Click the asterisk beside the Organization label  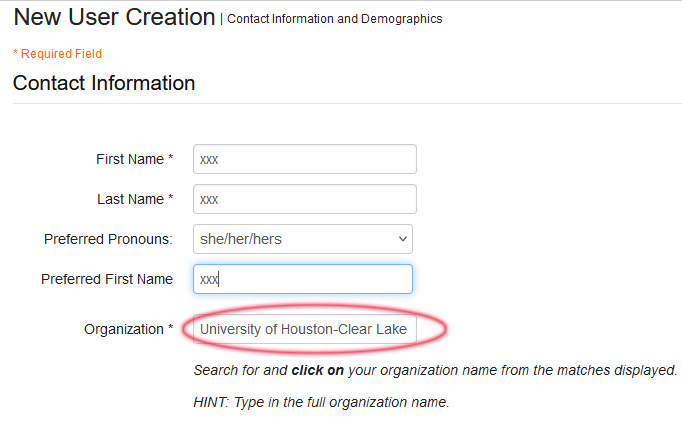170,329
